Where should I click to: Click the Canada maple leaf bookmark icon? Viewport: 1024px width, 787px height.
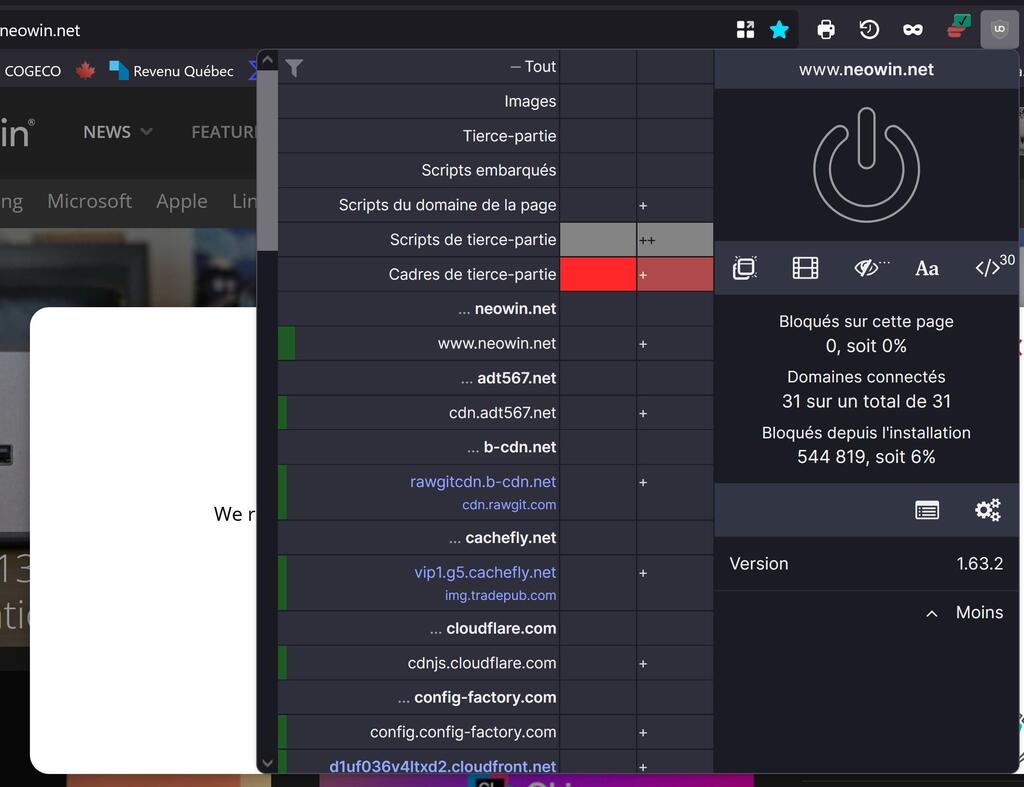tap(85, 71)
